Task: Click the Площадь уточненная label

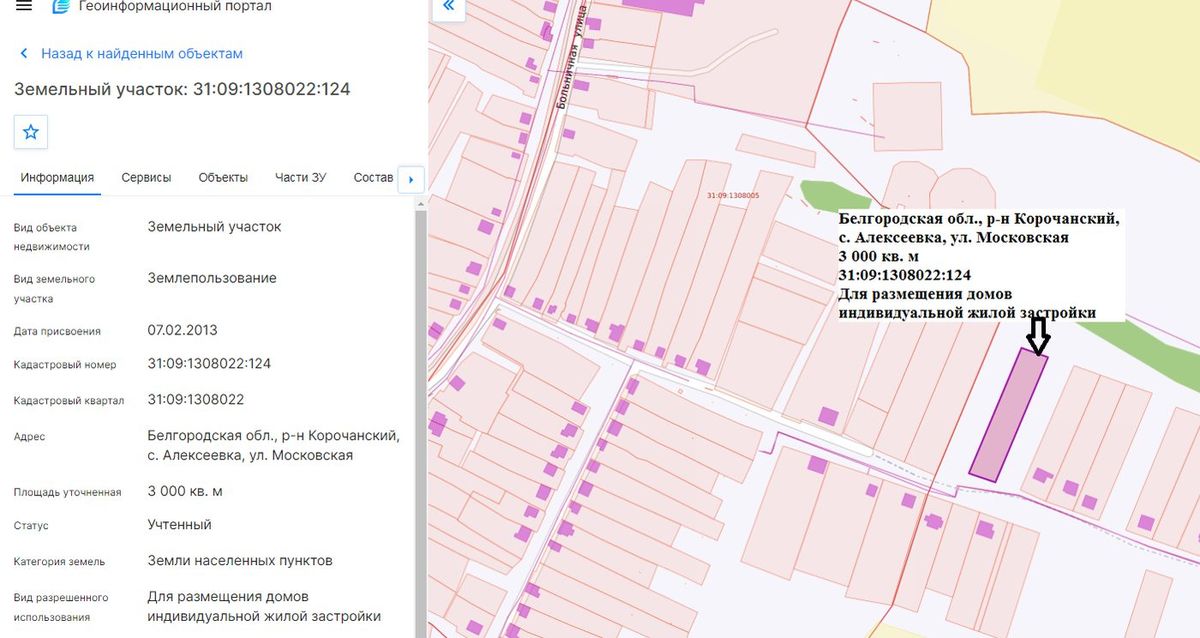Action: click(x=68, y=492)
